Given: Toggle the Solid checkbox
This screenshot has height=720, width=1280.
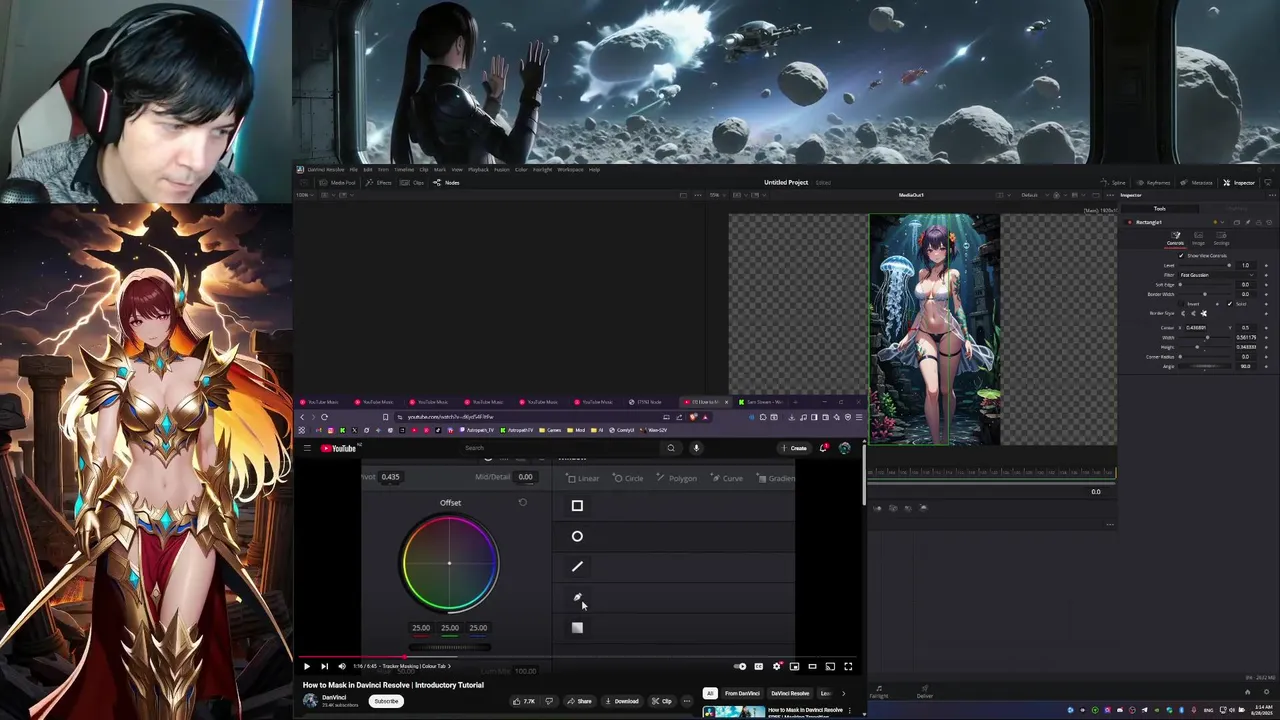Looking at the screenshot, I should click(x=1229, y=304).
